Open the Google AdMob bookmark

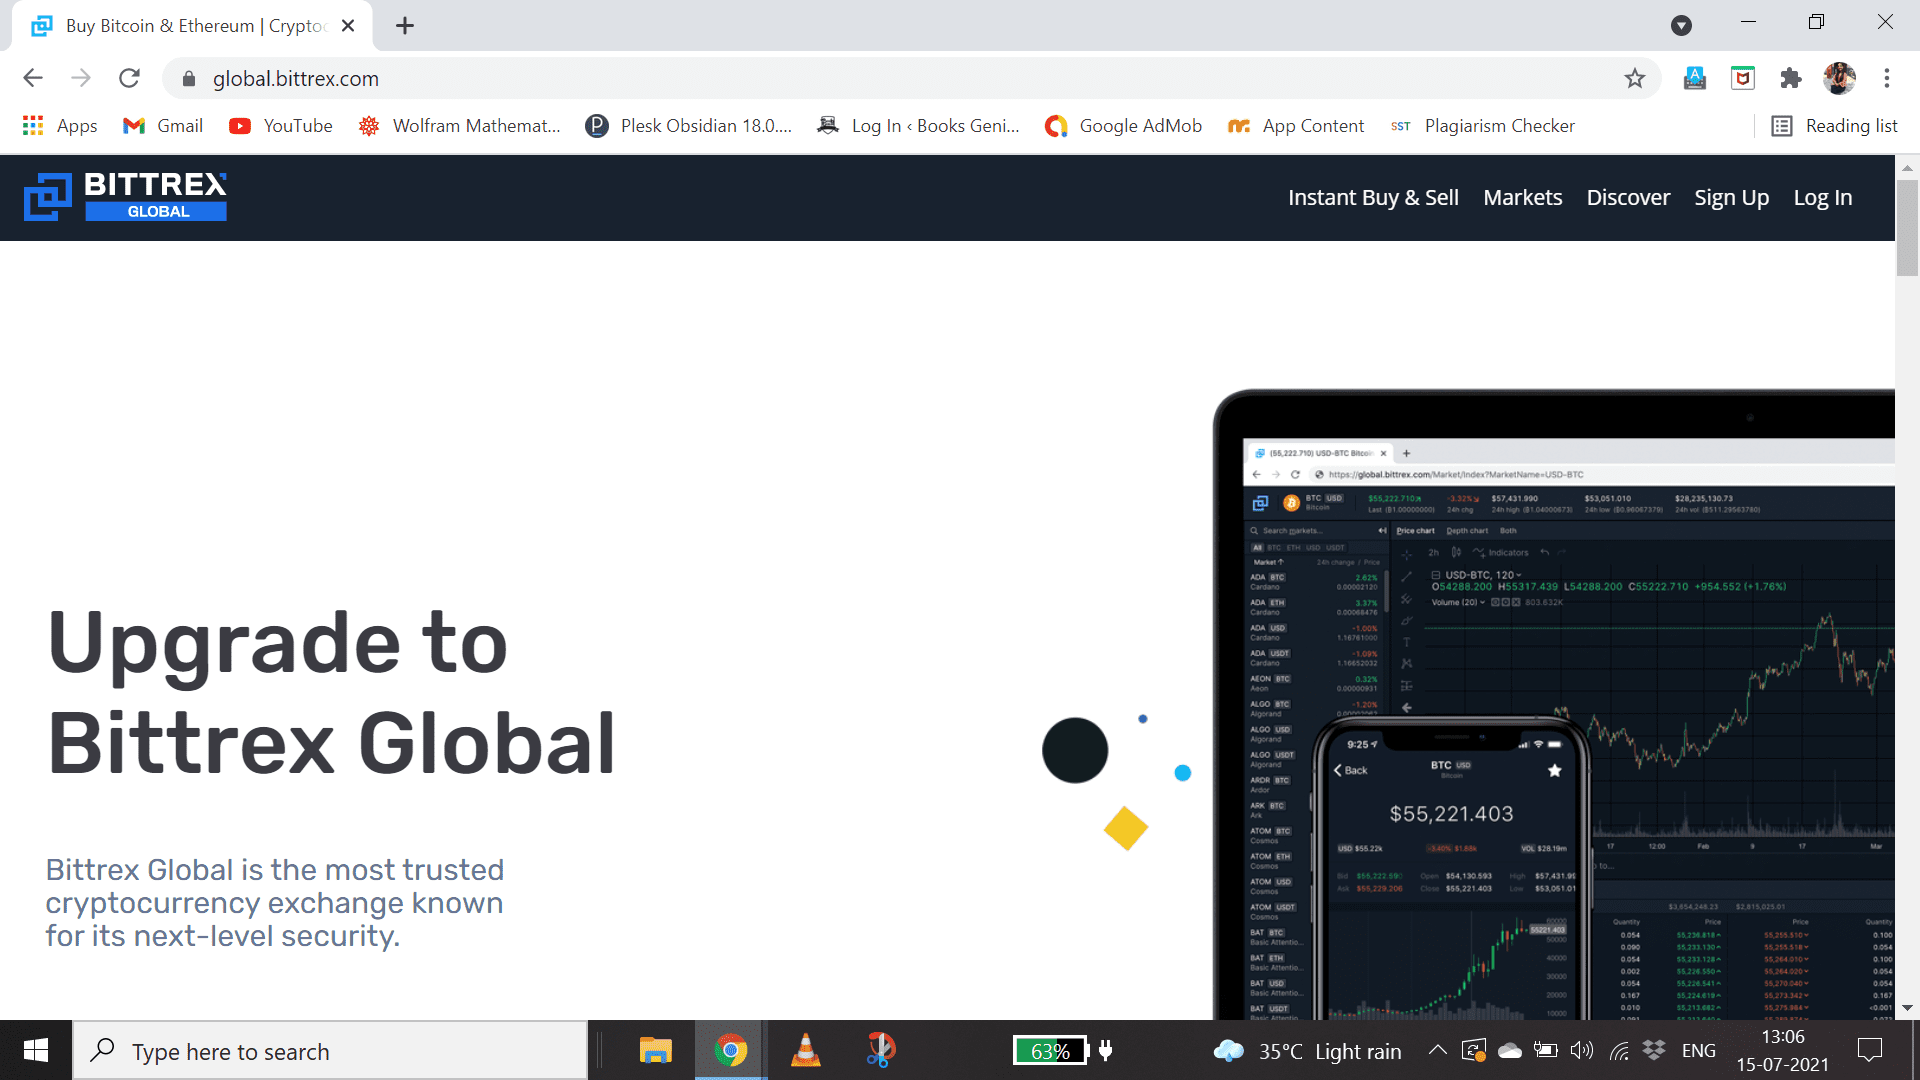point(1123,126)
